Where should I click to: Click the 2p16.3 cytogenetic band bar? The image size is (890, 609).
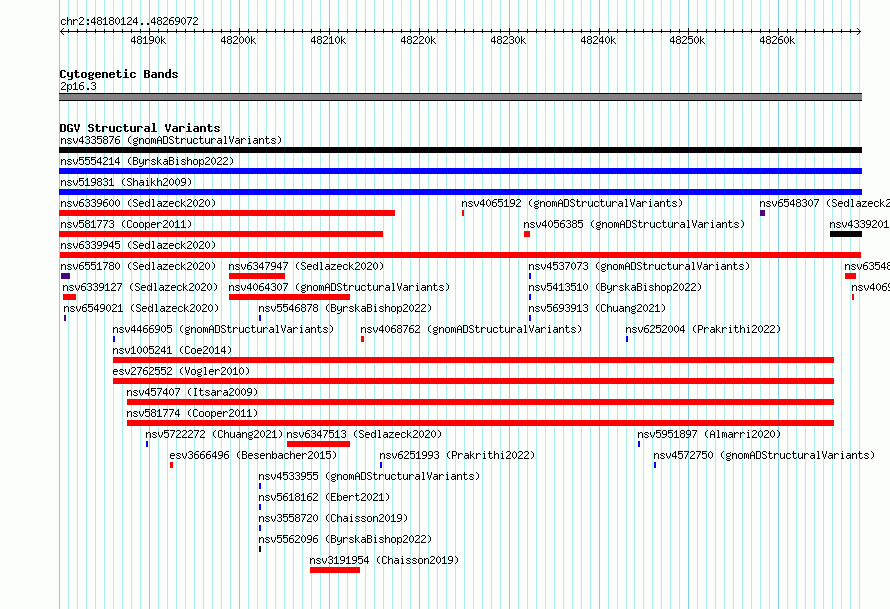click(x=460, y=97)
